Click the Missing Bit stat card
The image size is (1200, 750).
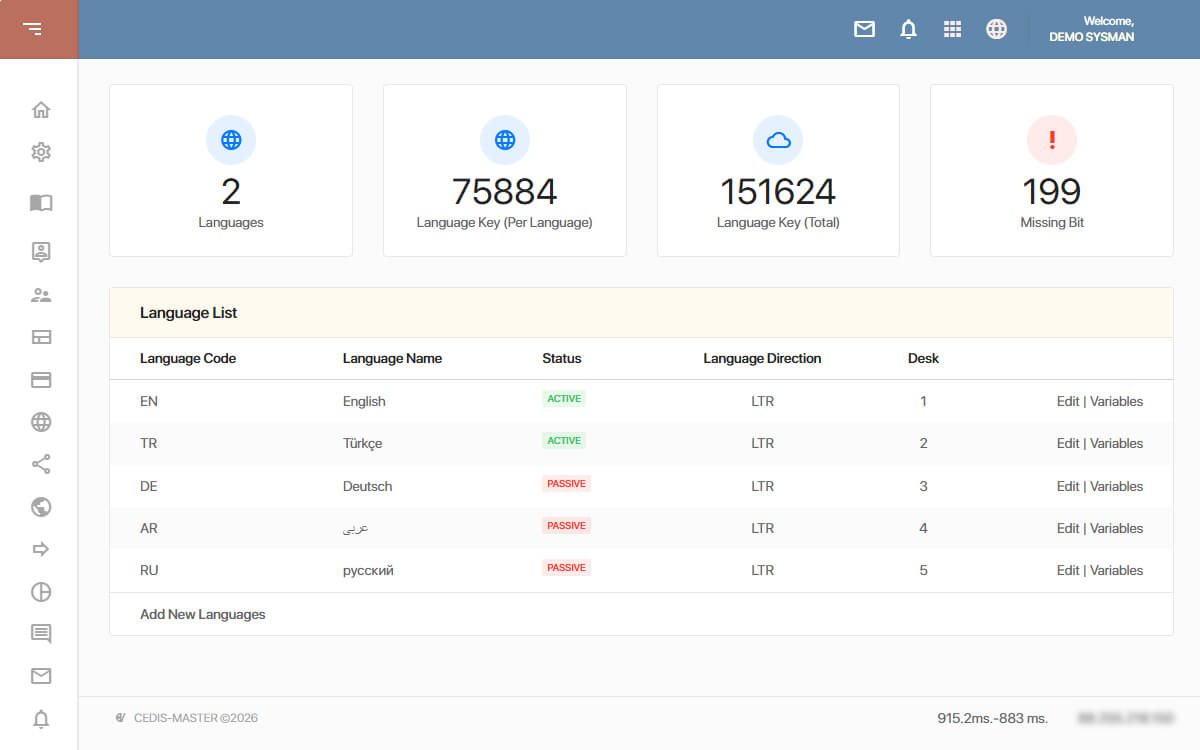coord(1052,170)
